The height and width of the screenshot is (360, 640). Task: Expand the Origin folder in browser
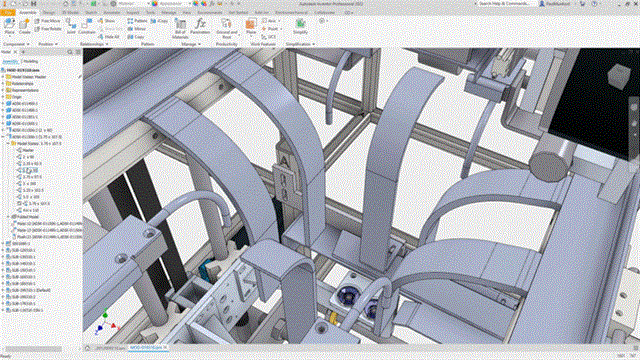(x=3, y=97)
